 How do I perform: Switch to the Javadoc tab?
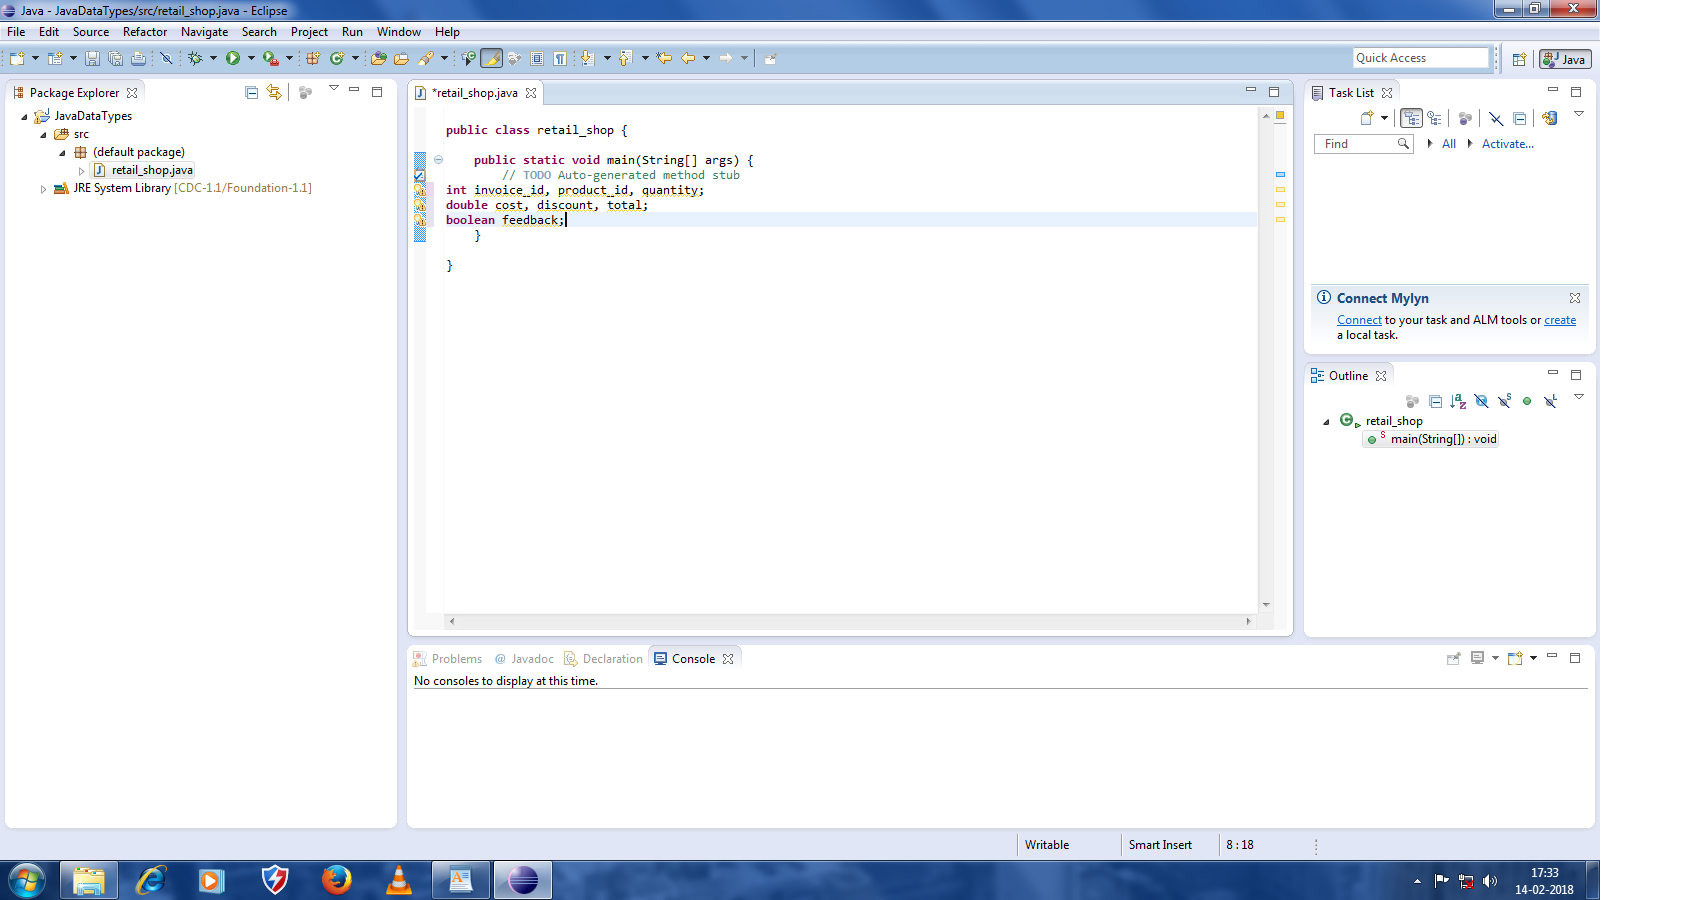(x=524, y=659)
